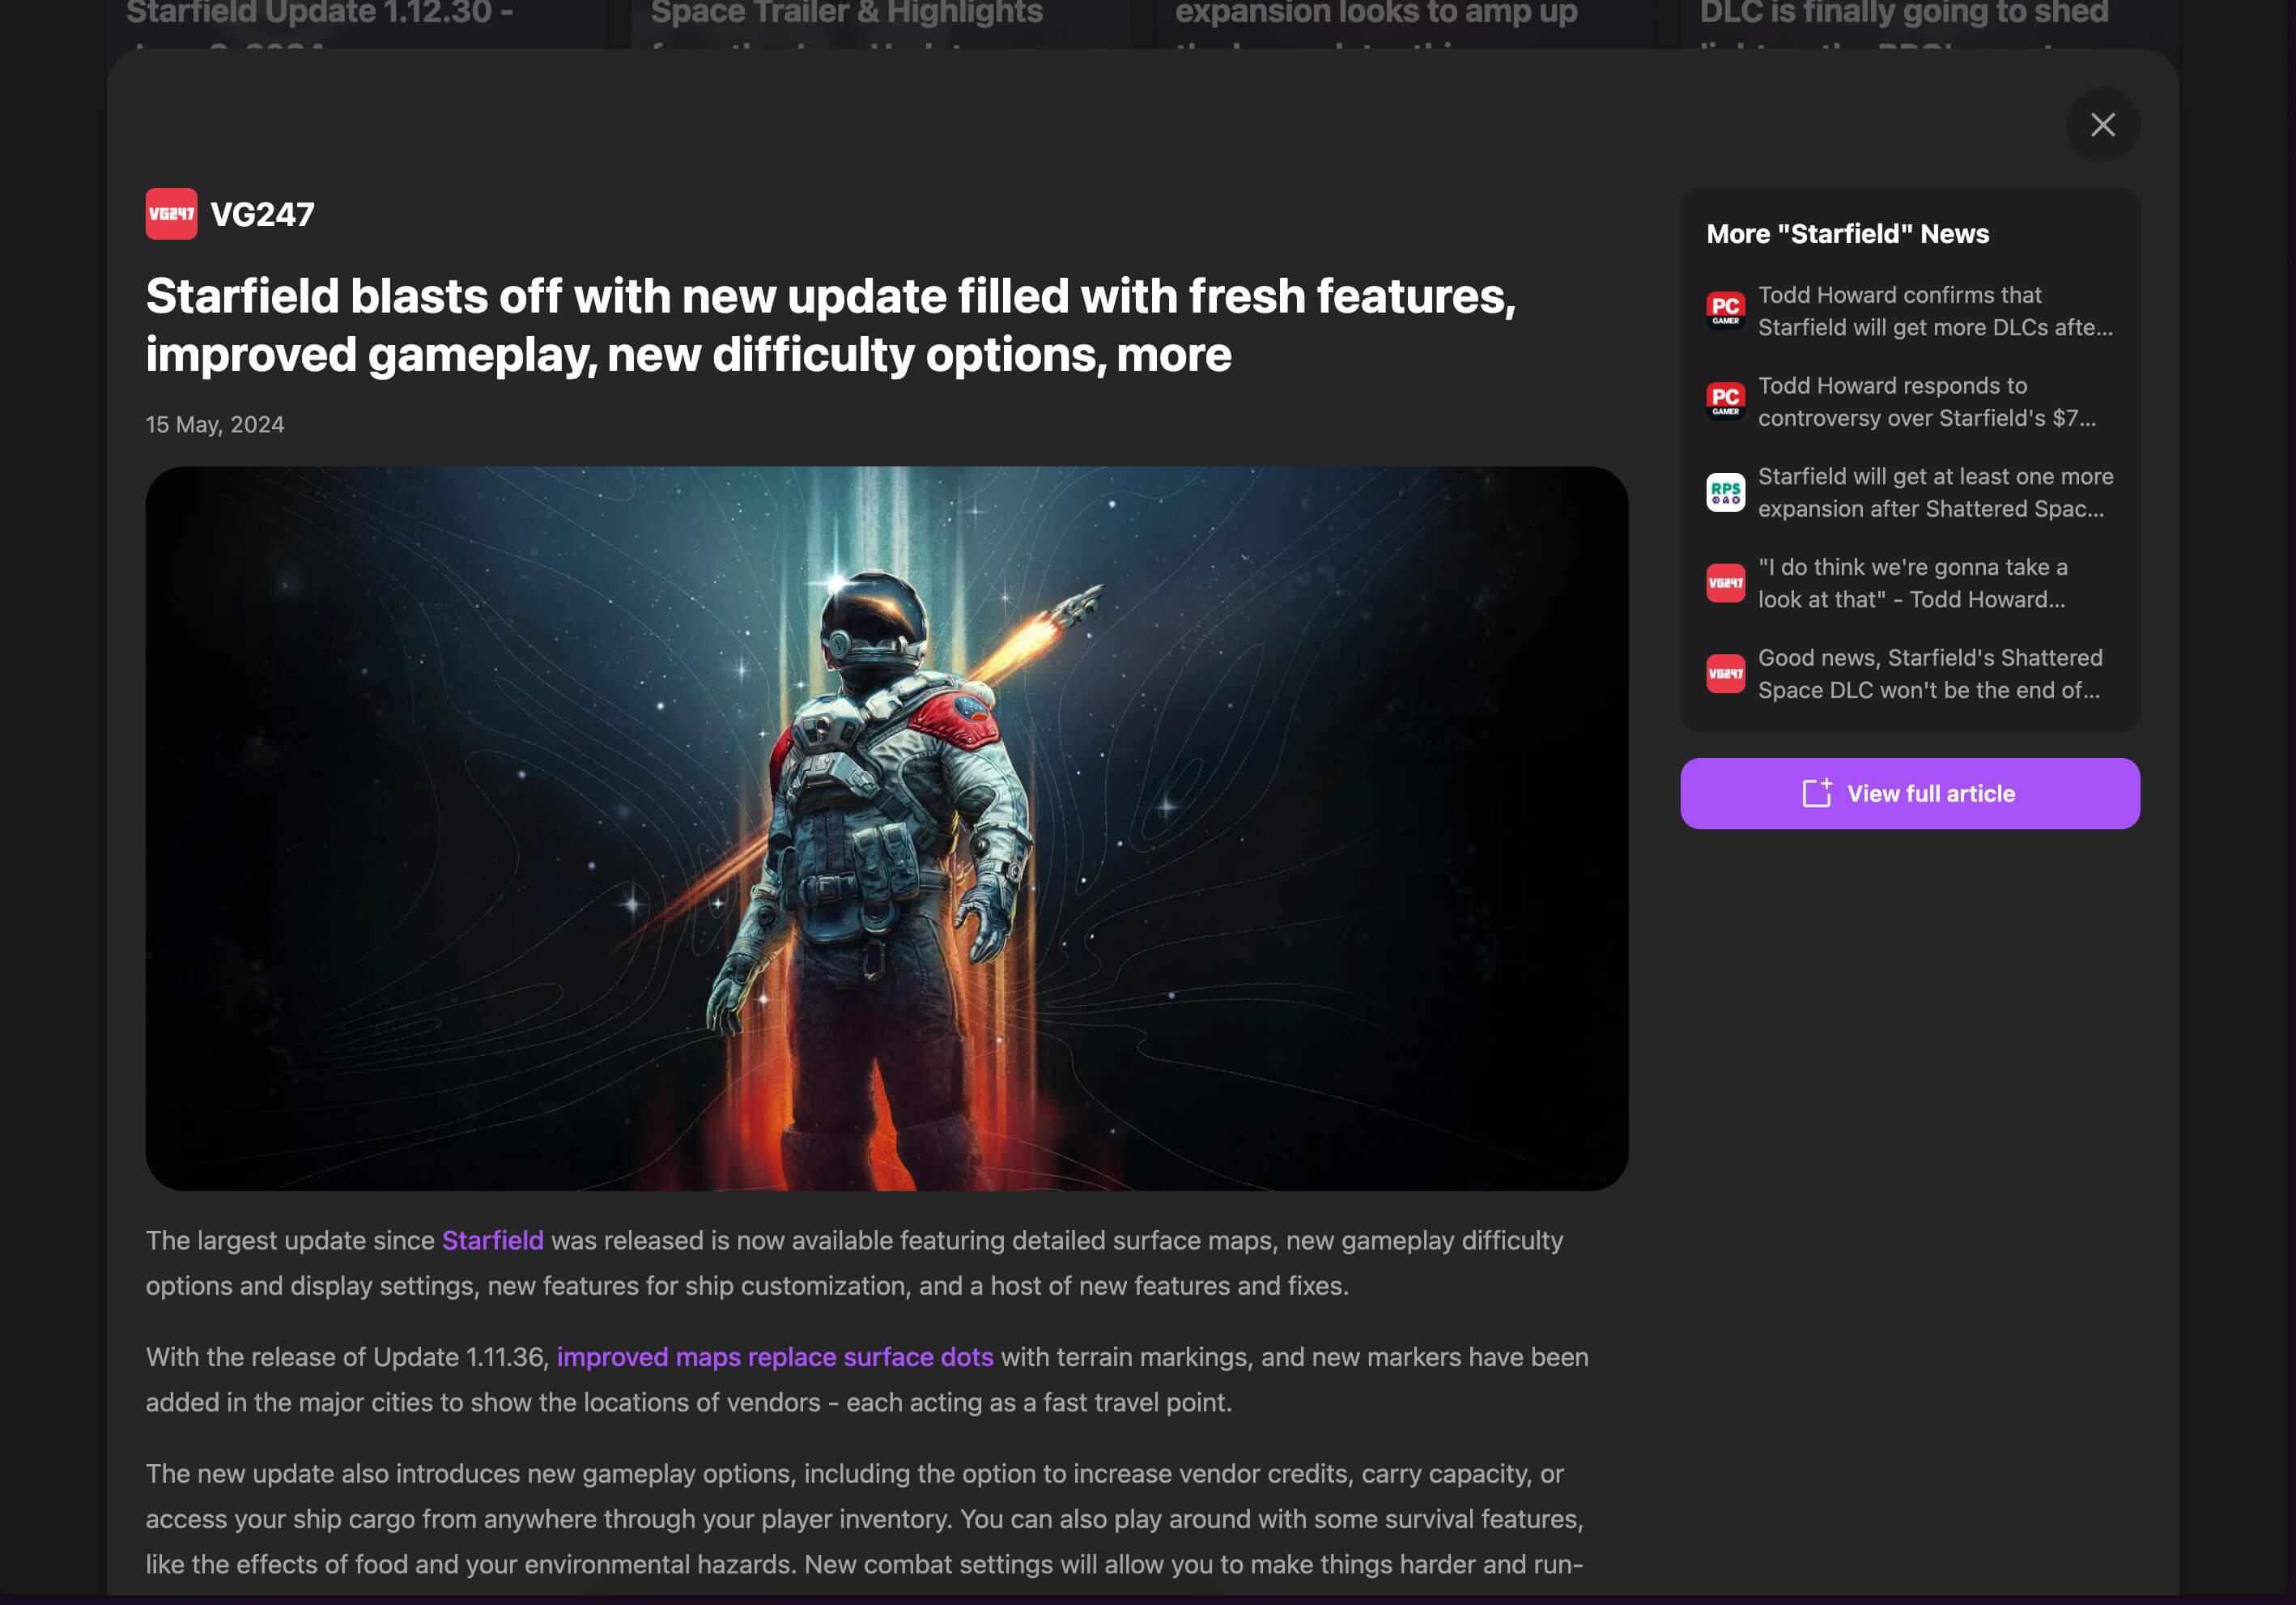Click the close X button on article overlay

point(2104,124)
